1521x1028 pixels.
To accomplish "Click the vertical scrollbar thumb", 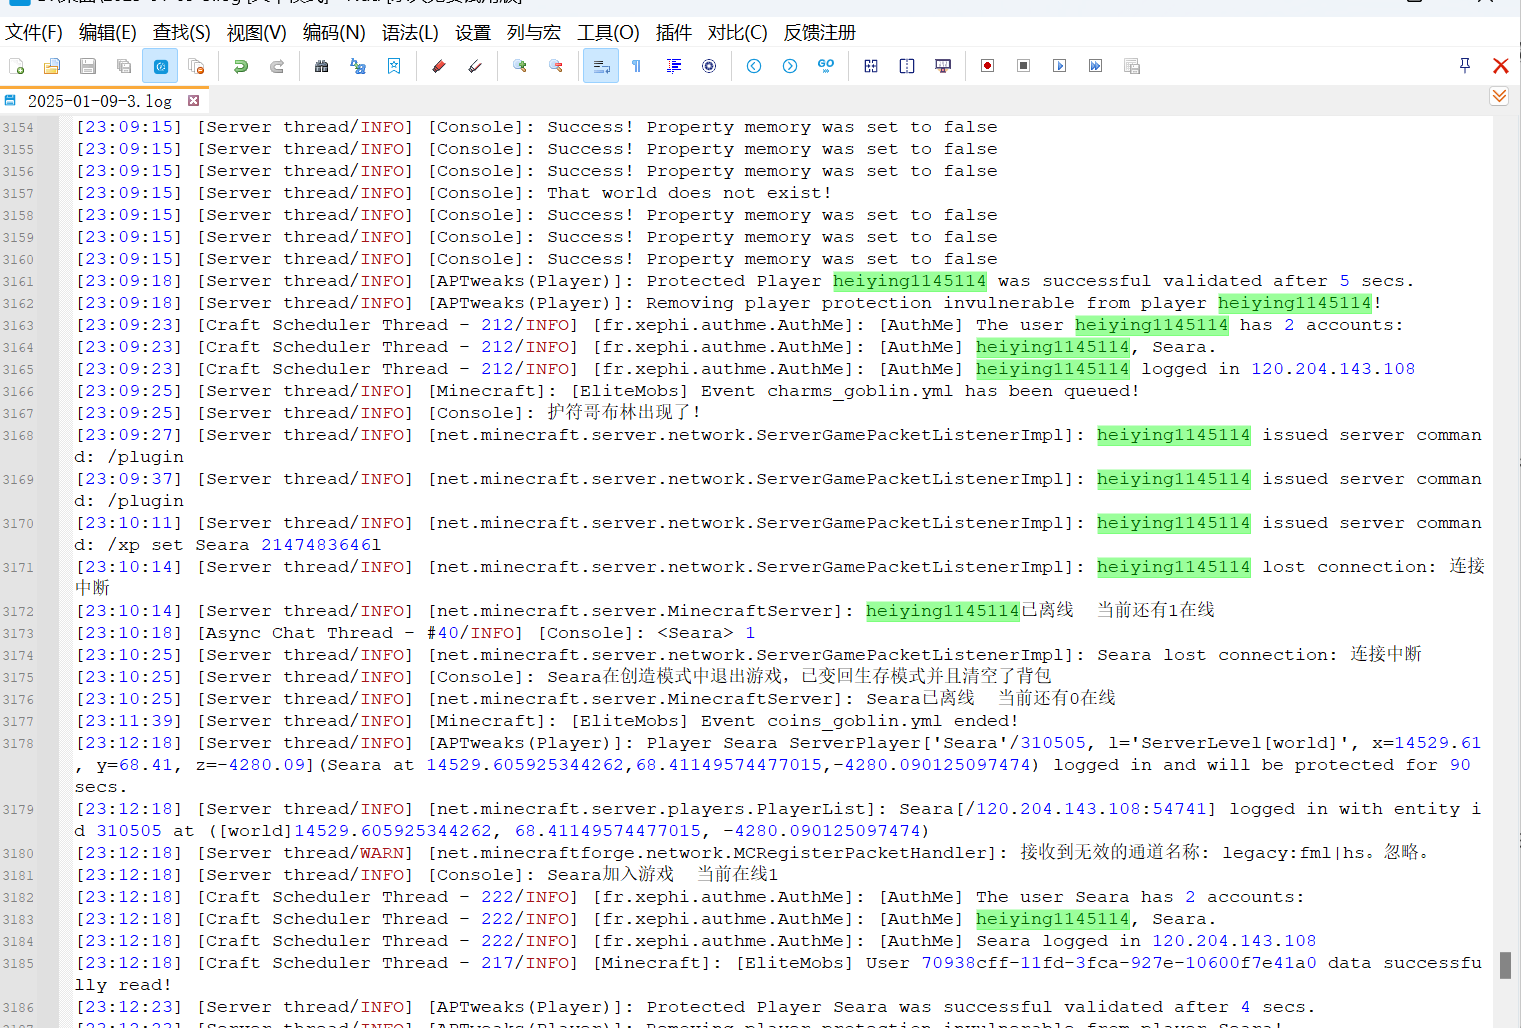I will [1505, 964].
